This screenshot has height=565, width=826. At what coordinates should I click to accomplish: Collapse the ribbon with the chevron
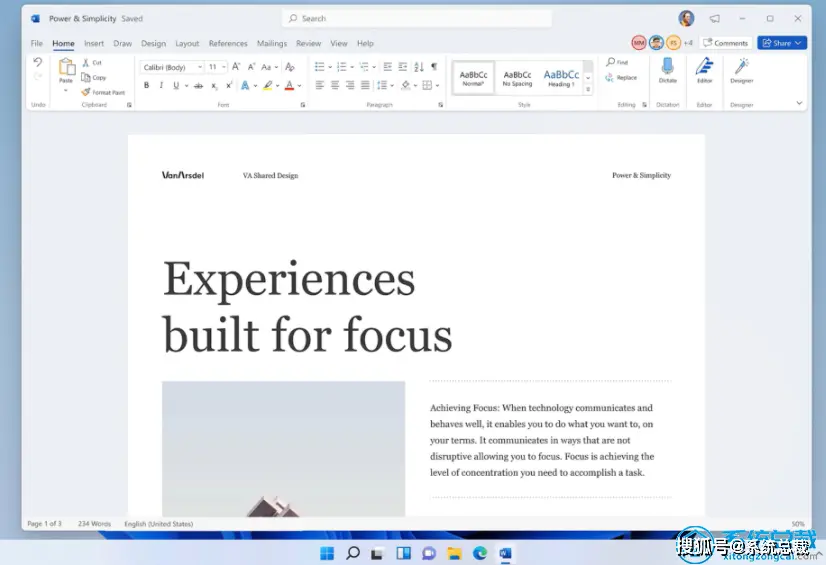point(799,103)
